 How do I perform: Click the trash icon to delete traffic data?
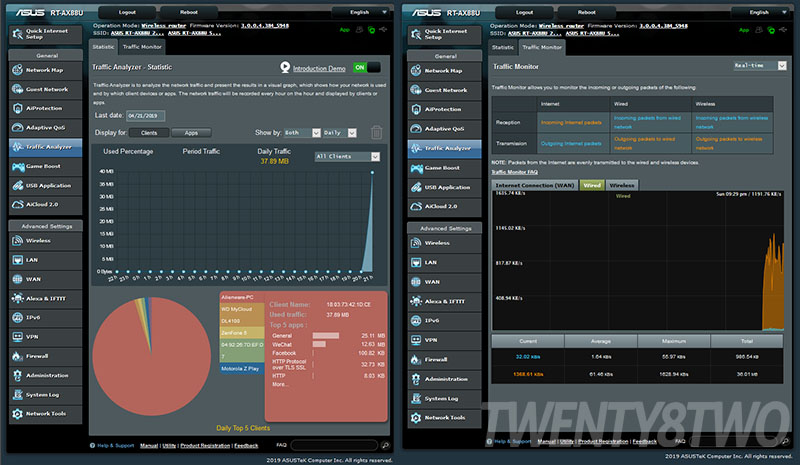click(376, 132)
